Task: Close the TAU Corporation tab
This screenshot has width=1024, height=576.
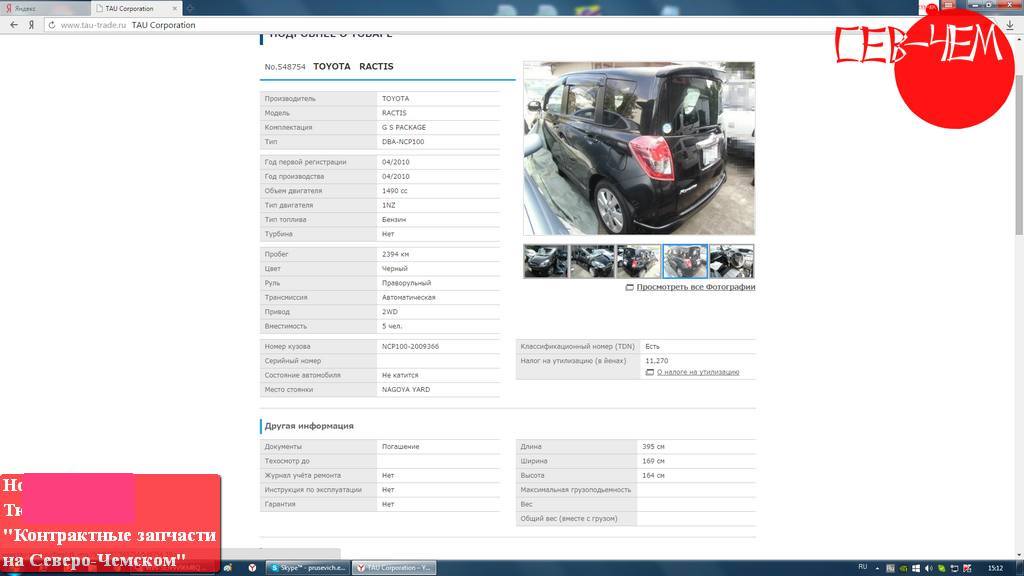Action: coord(175,8)
